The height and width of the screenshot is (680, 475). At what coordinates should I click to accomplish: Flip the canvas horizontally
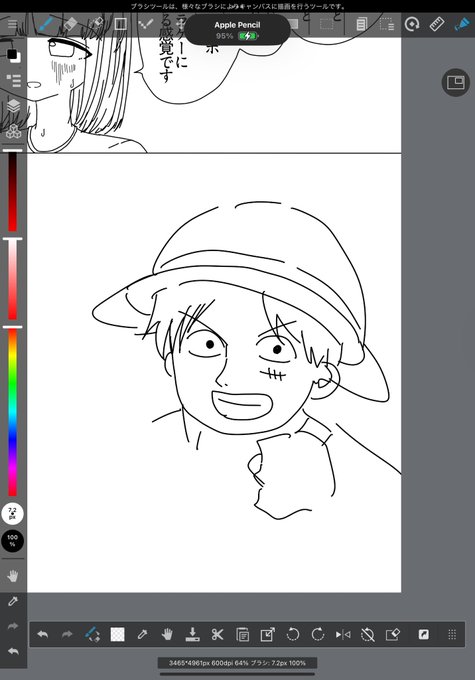[343, 634]
